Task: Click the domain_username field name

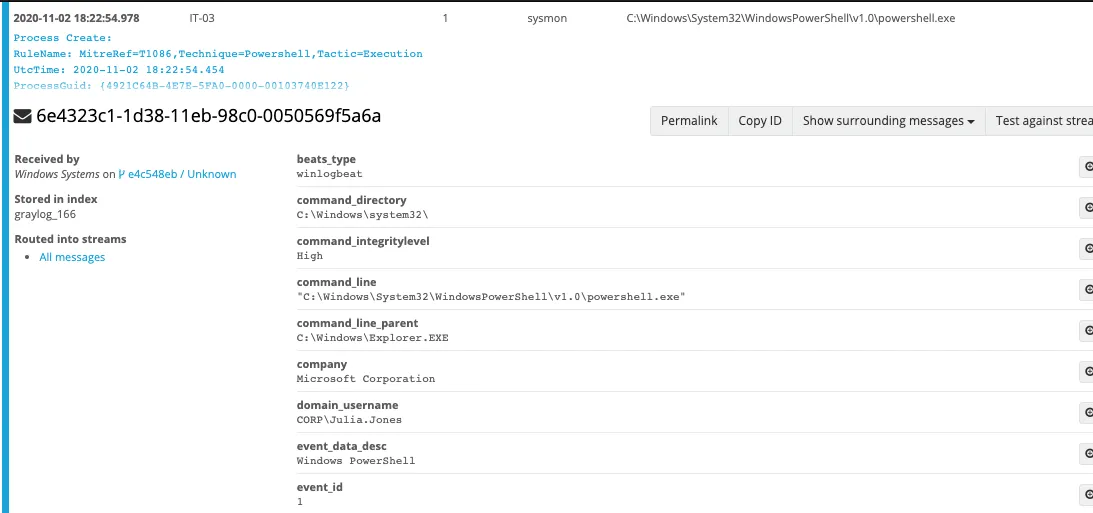Action: pyautogui.click(x=346, y=406)
